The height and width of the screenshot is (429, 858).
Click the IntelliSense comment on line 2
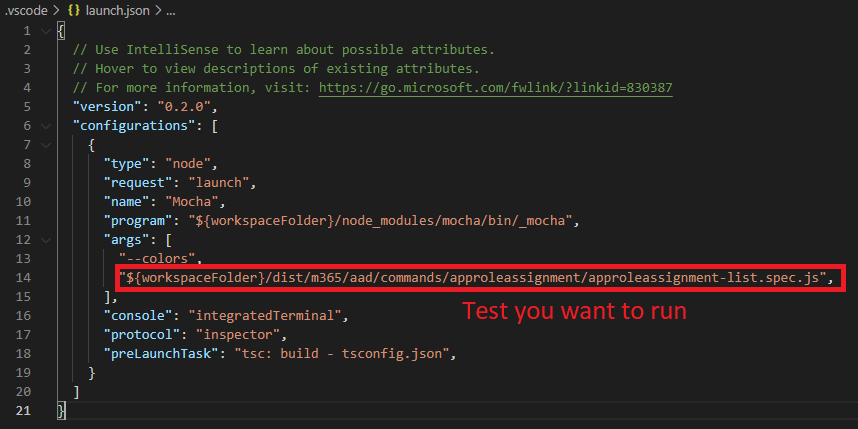pos(284,50)
